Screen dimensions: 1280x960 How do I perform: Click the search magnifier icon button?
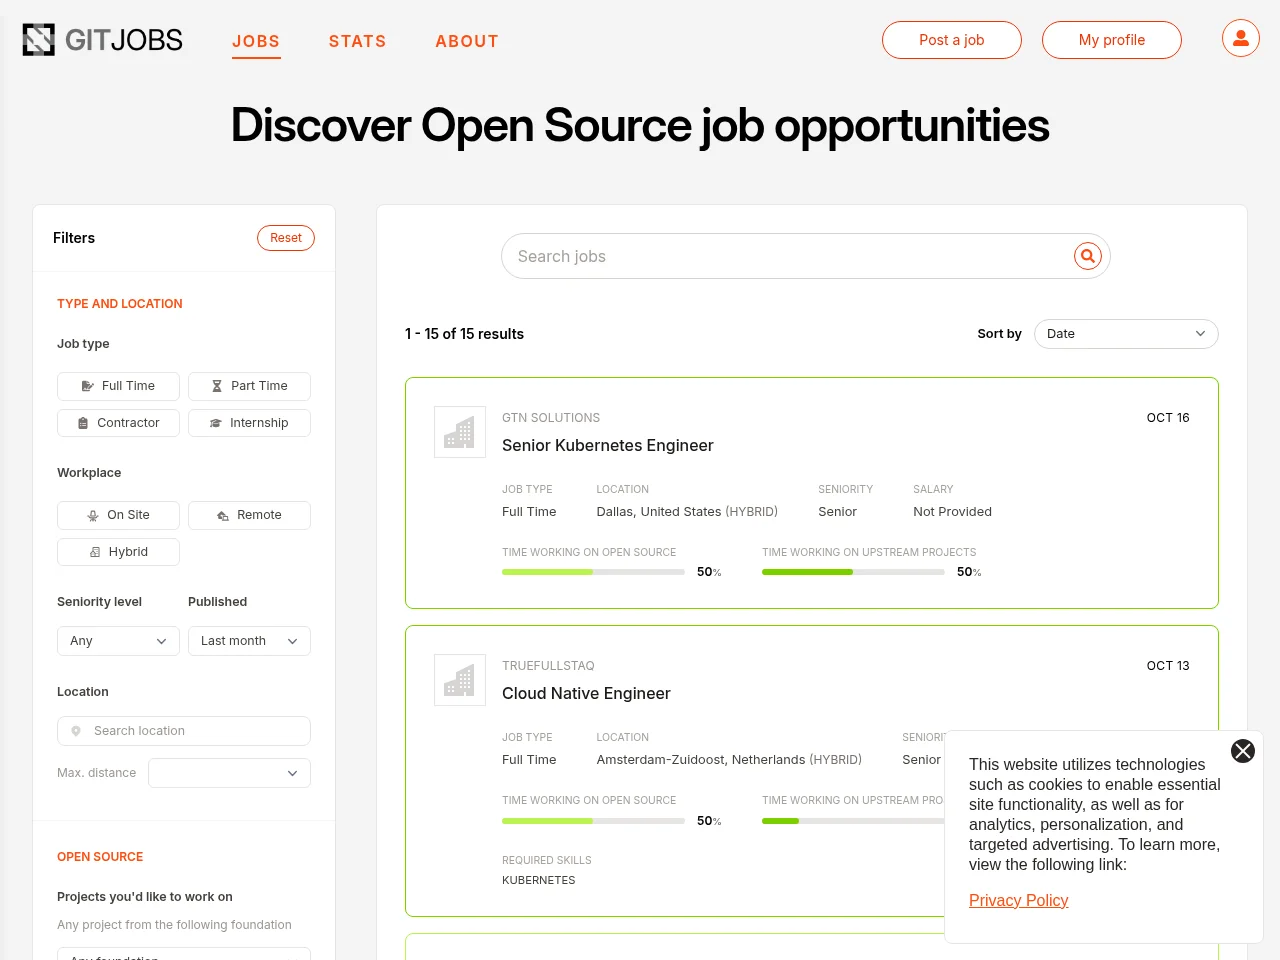pyautogui.click(x=1088, y=256)
